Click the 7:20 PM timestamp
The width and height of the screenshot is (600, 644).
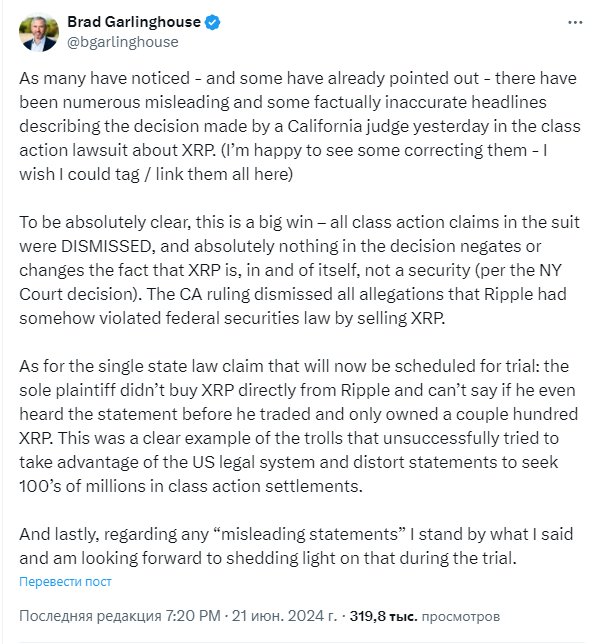[193, 616]
